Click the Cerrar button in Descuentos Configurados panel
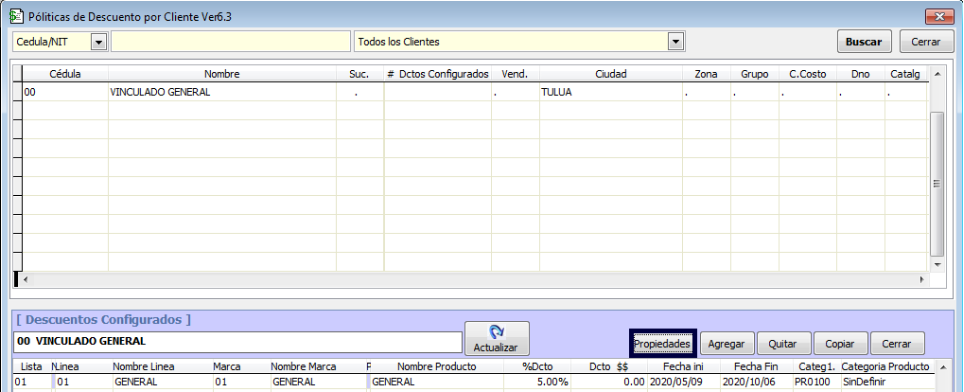The width and height of the screenshot is (964, 392). tap(897, 343)
